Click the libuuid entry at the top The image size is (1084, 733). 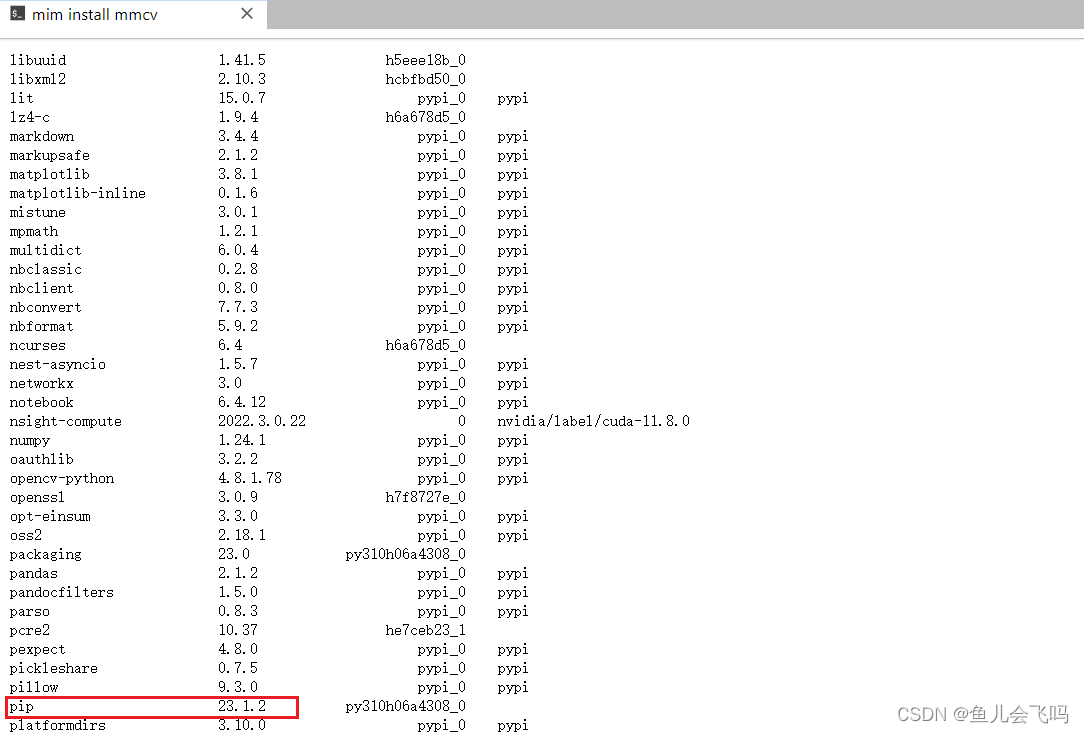37,60
